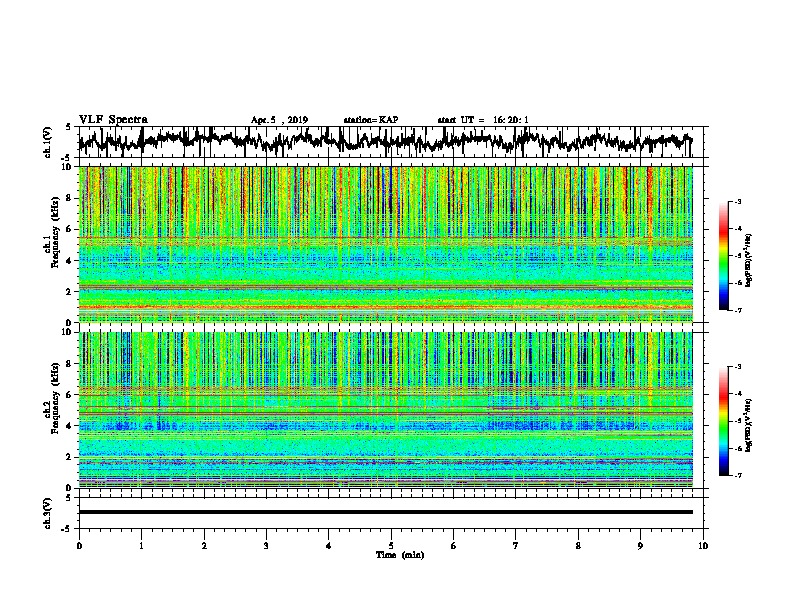Click the ch.3(V) axis label
Screen dimensions: 792x612
click(47, 513)
